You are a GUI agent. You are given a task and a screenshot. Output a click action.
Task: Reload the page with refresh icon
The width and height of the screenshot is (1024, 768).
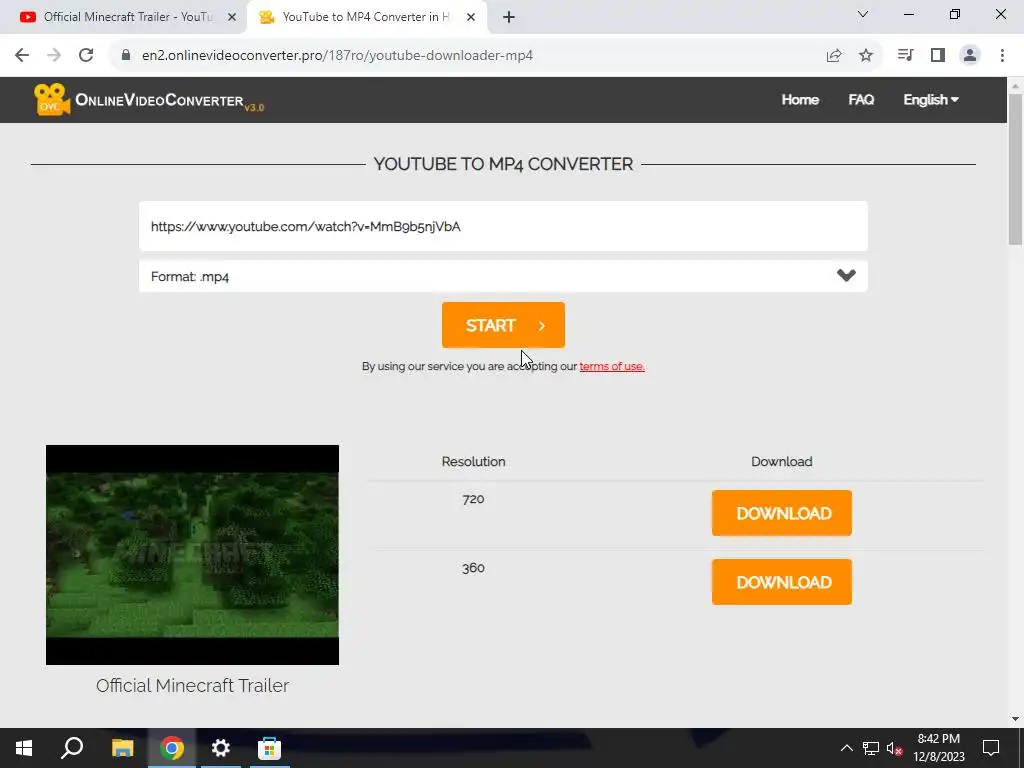click(86, 56)
